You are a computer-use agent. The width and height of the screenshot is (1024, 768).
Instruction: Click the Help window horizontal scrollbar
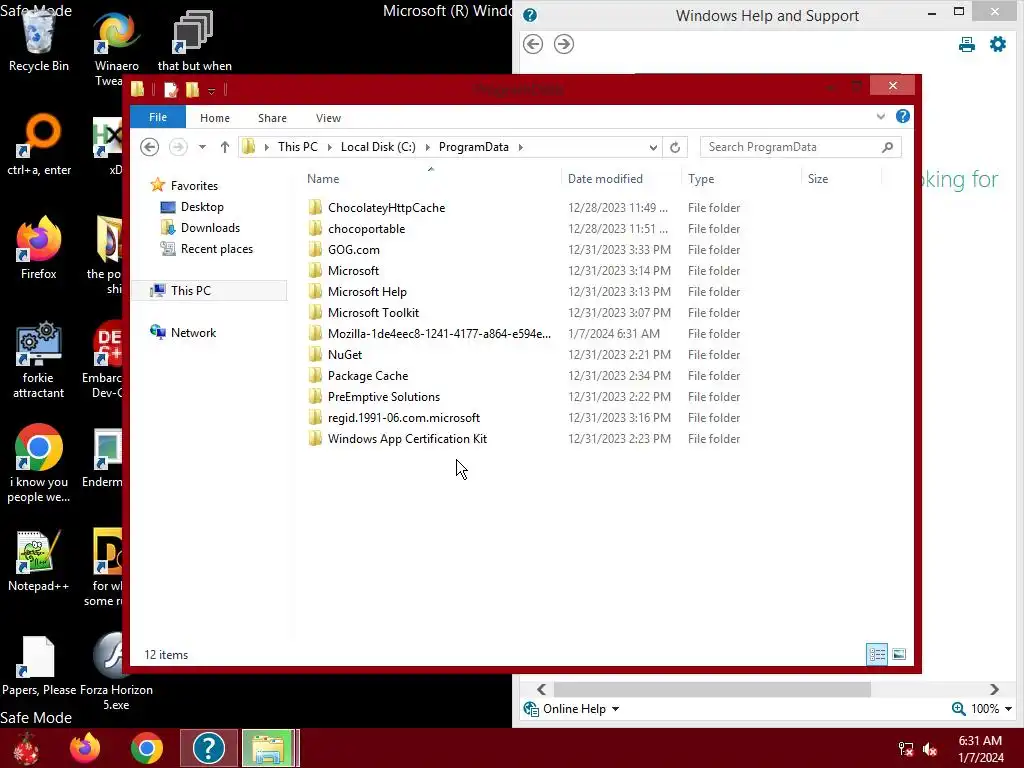click(712, 690)
